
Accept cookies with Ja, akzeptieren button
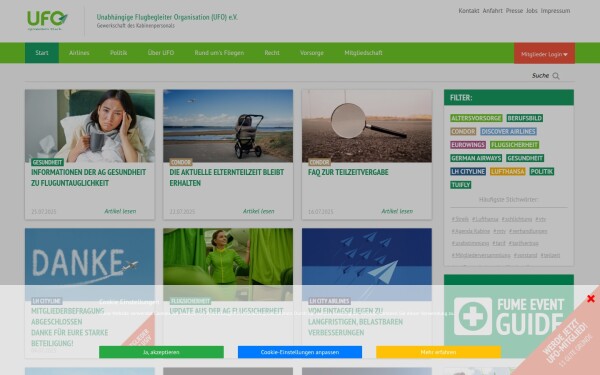[x=161, y=352]
